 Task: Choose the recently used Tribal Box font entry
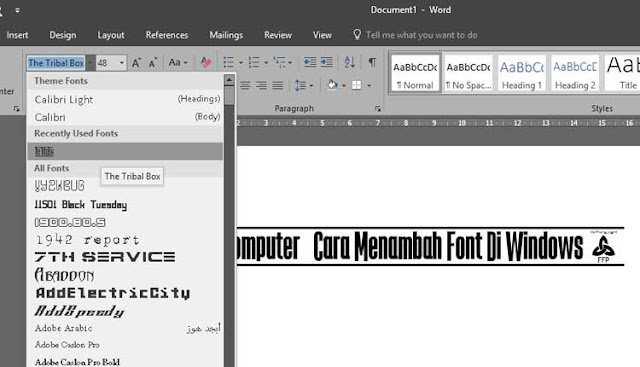coord(125,151)
